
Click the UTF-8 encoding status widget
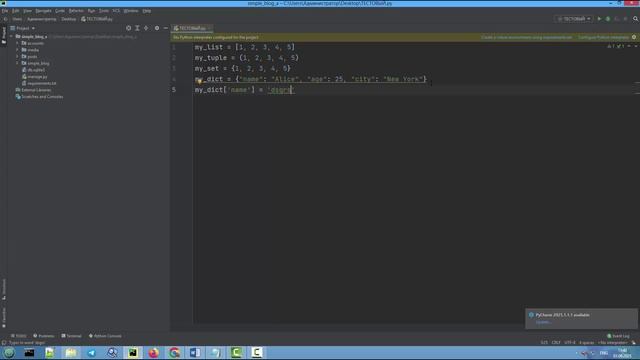[569, 342]
